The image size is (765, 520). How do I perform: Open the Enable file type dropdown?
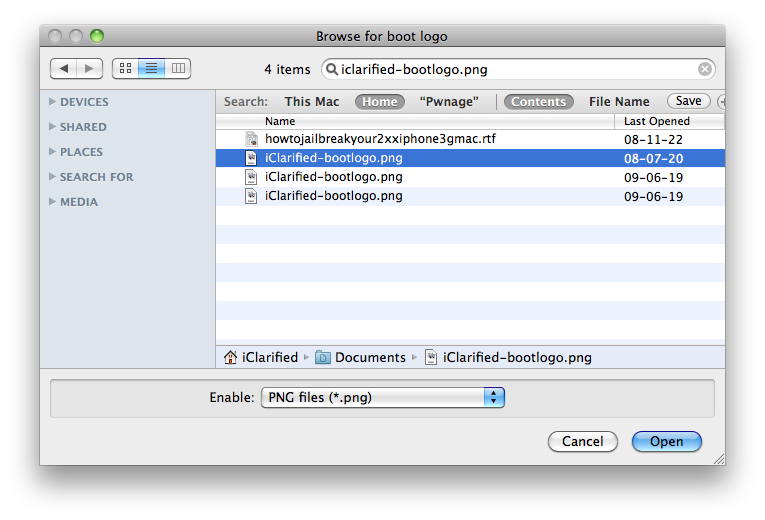[x=383, y=398]
